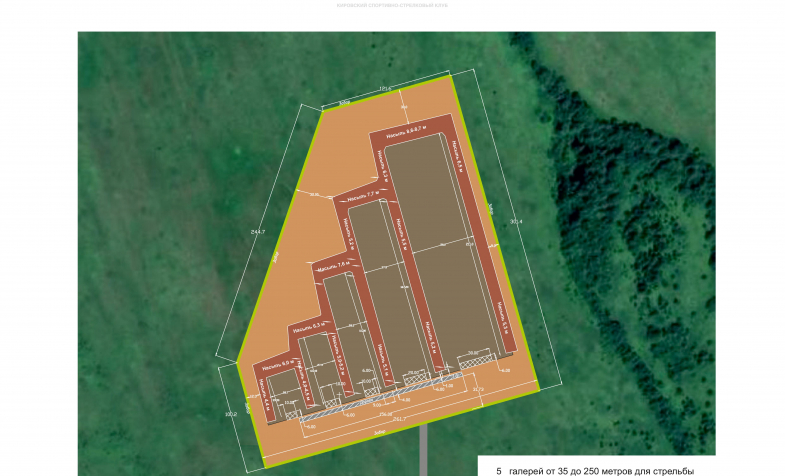The width and height of the screenshot is (785, 476).
Task: Select the vertical 'Насыпь 5,2 м' label
Action: [x=347, y=232]
